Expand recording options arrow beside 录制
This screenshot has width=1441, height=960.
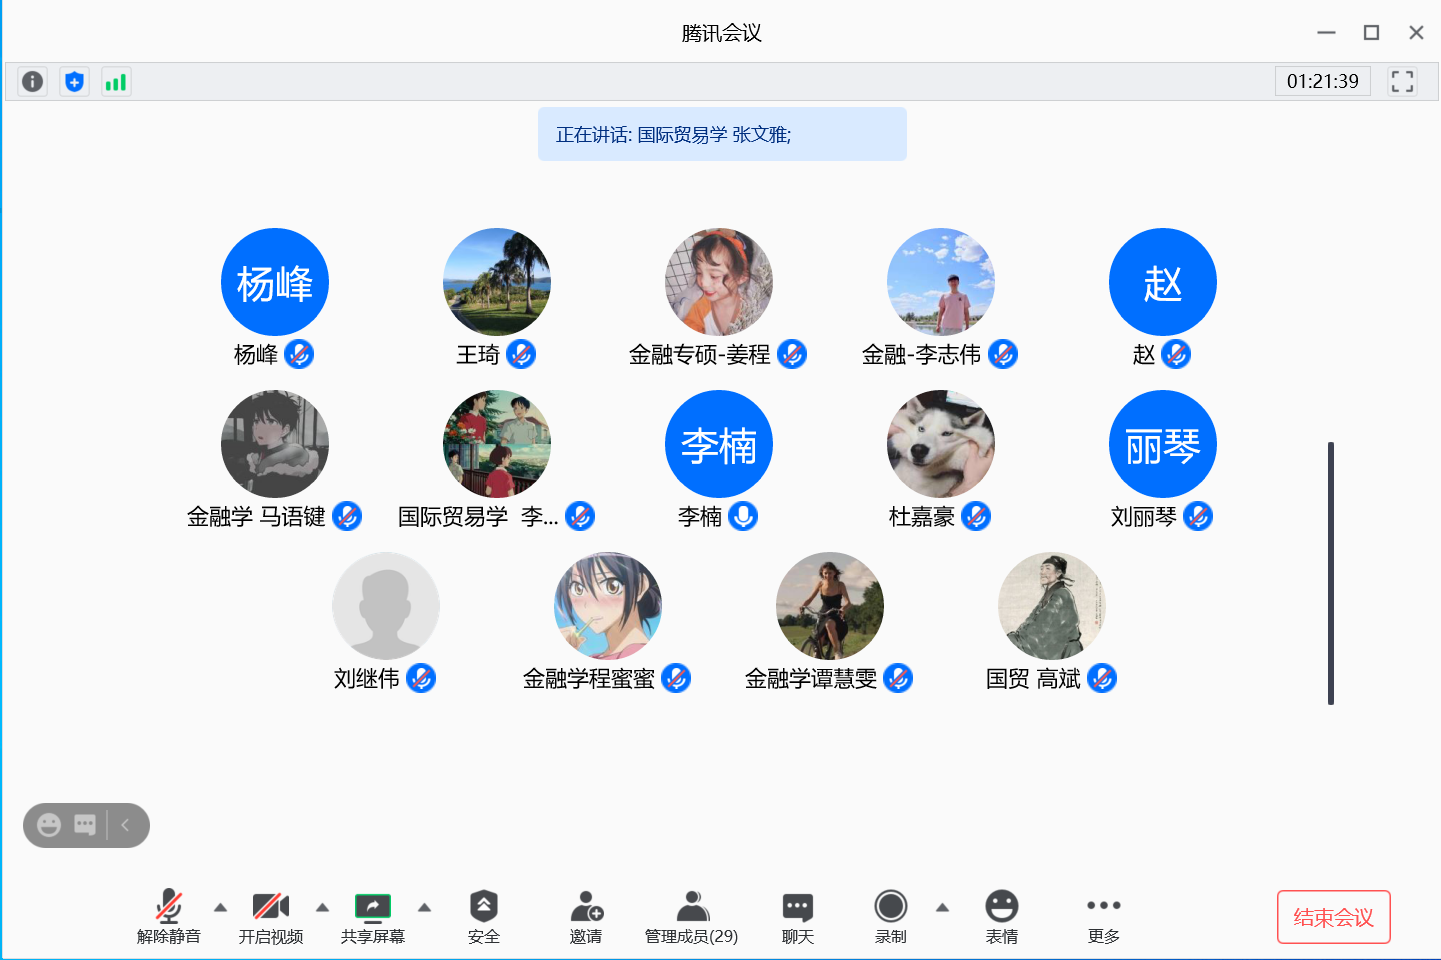point(942,908)
